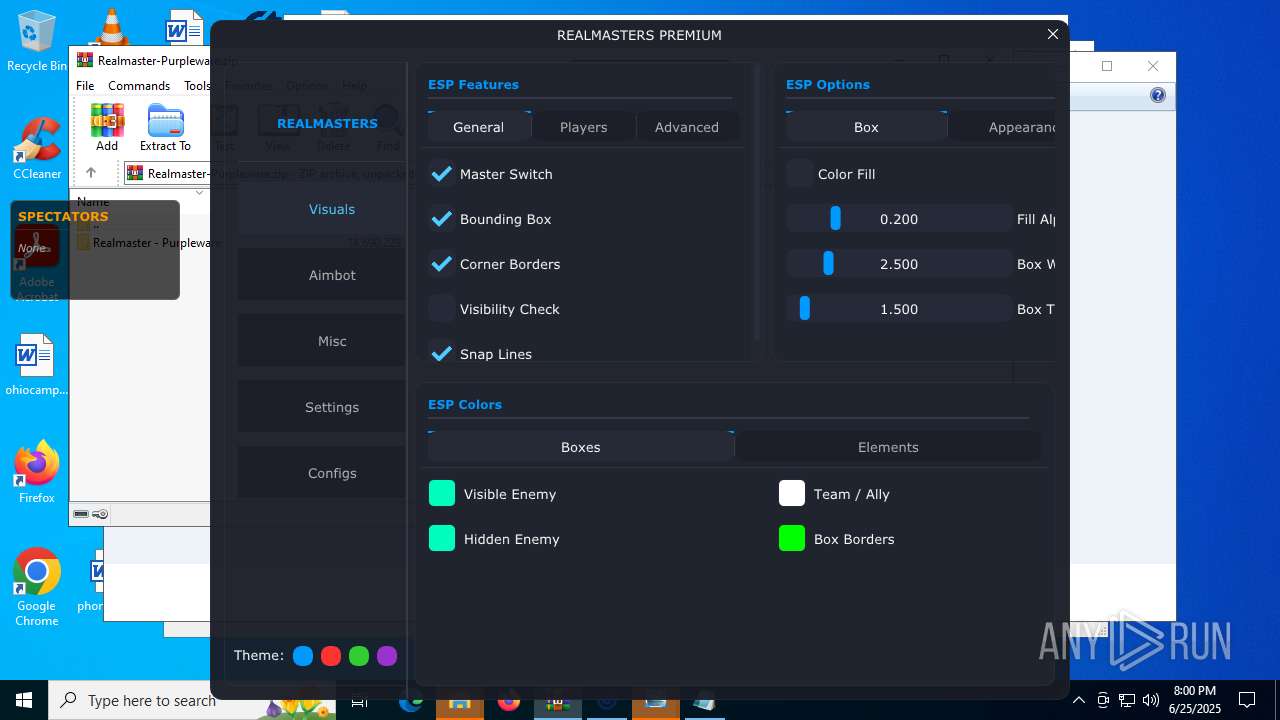Click the WinRAR up-folder arrow
This screenshot has width=1280, height=720.
[x=91, y=173]
